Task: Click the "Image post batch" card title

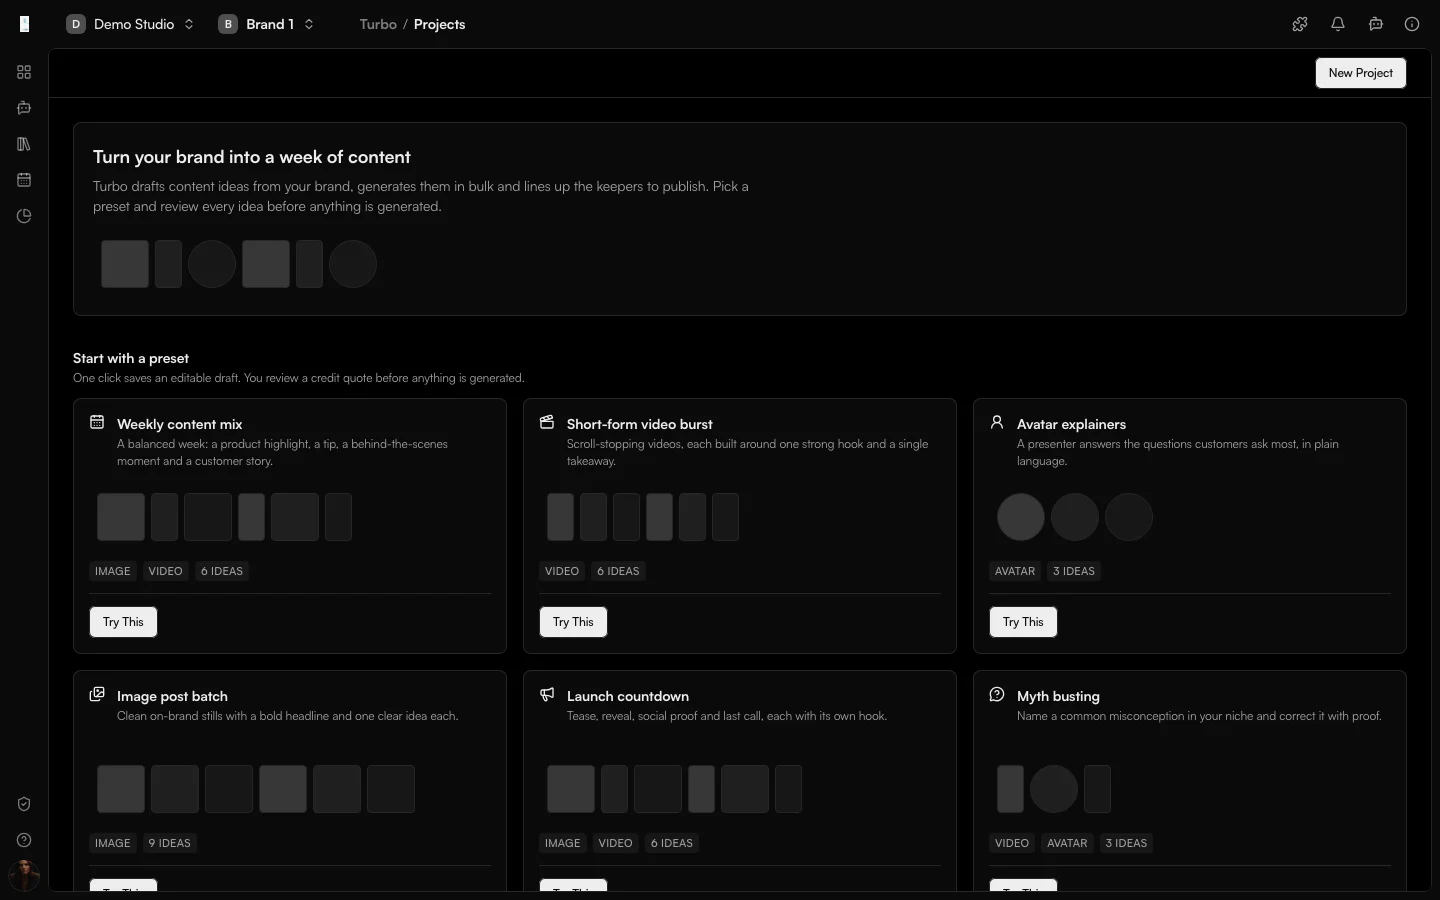Action: tap(172, 696)
